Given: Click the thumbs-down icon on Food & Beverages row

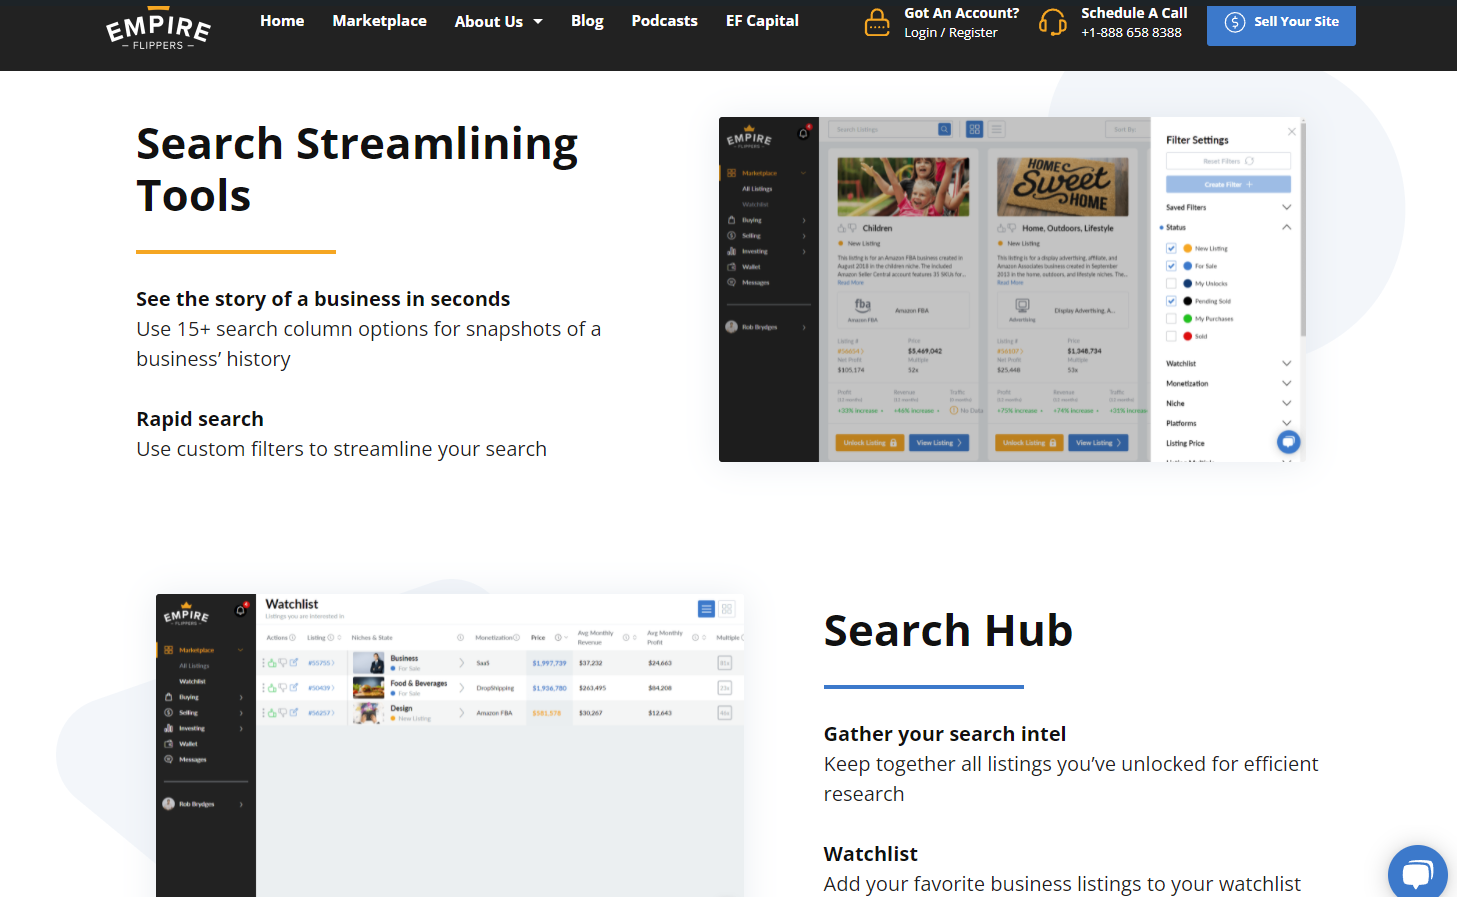Looking at the screenshot, I should [283, 687].
